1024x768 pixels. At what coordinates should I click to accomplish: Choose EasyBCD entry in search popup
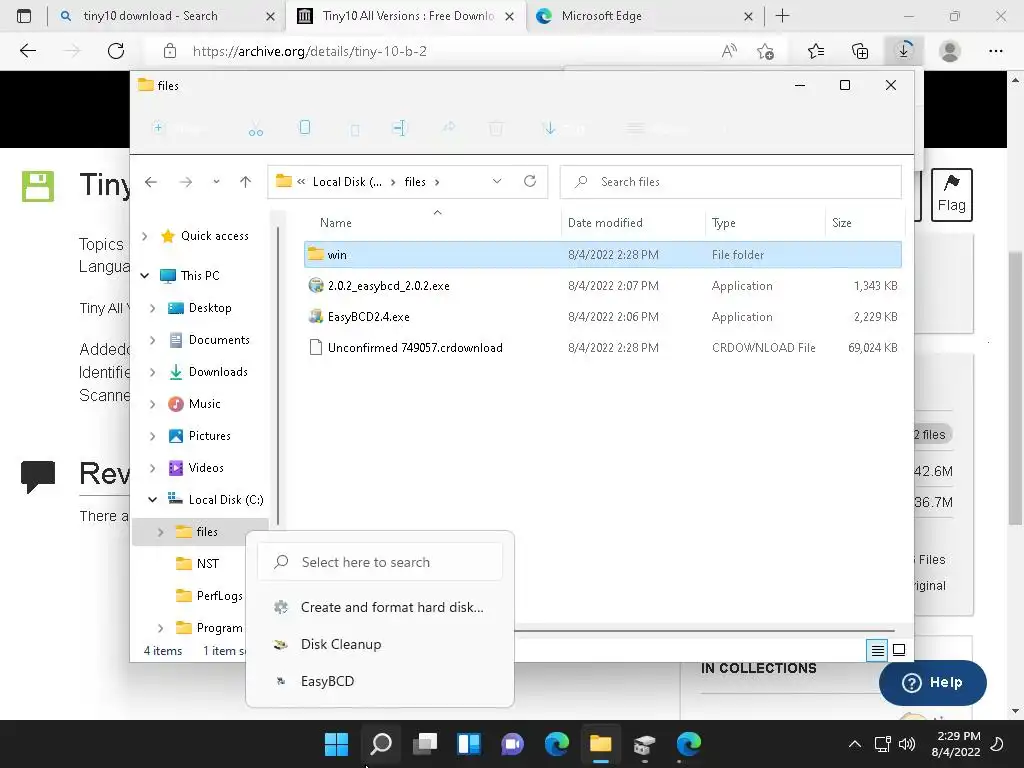tap(379, 681)
